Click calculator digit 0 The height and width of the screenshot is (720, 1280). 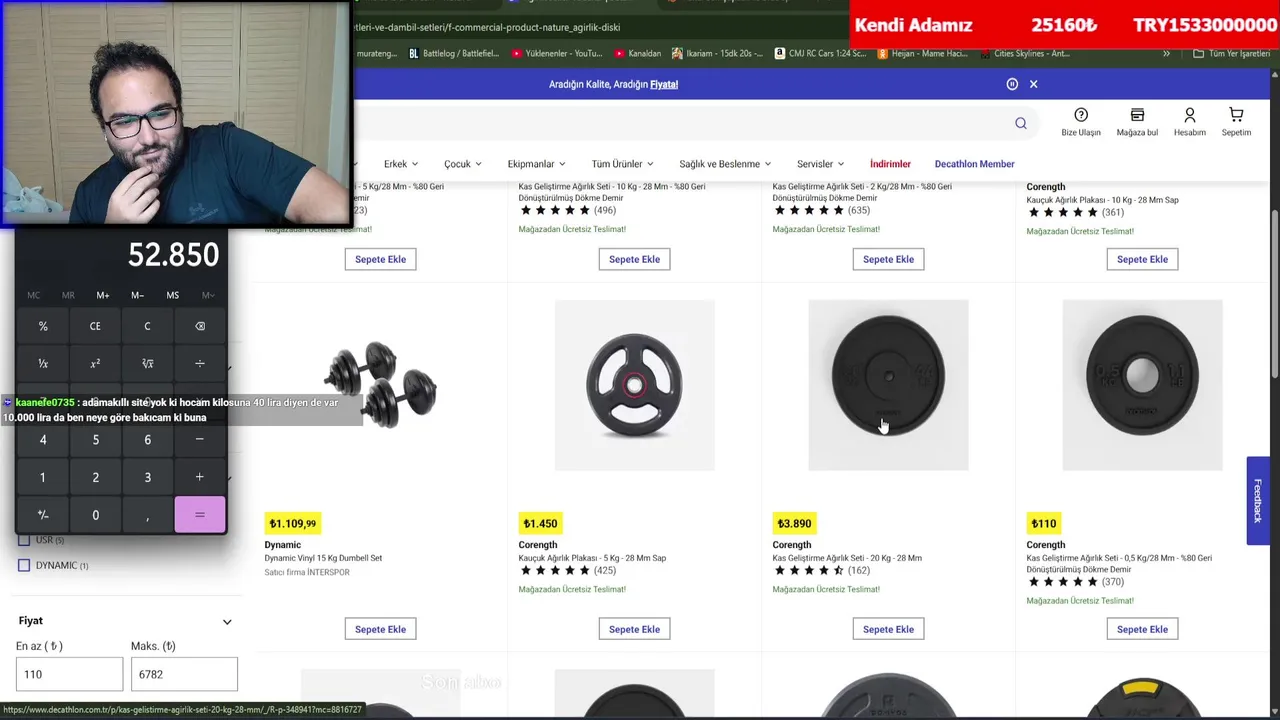pos(95,515)
